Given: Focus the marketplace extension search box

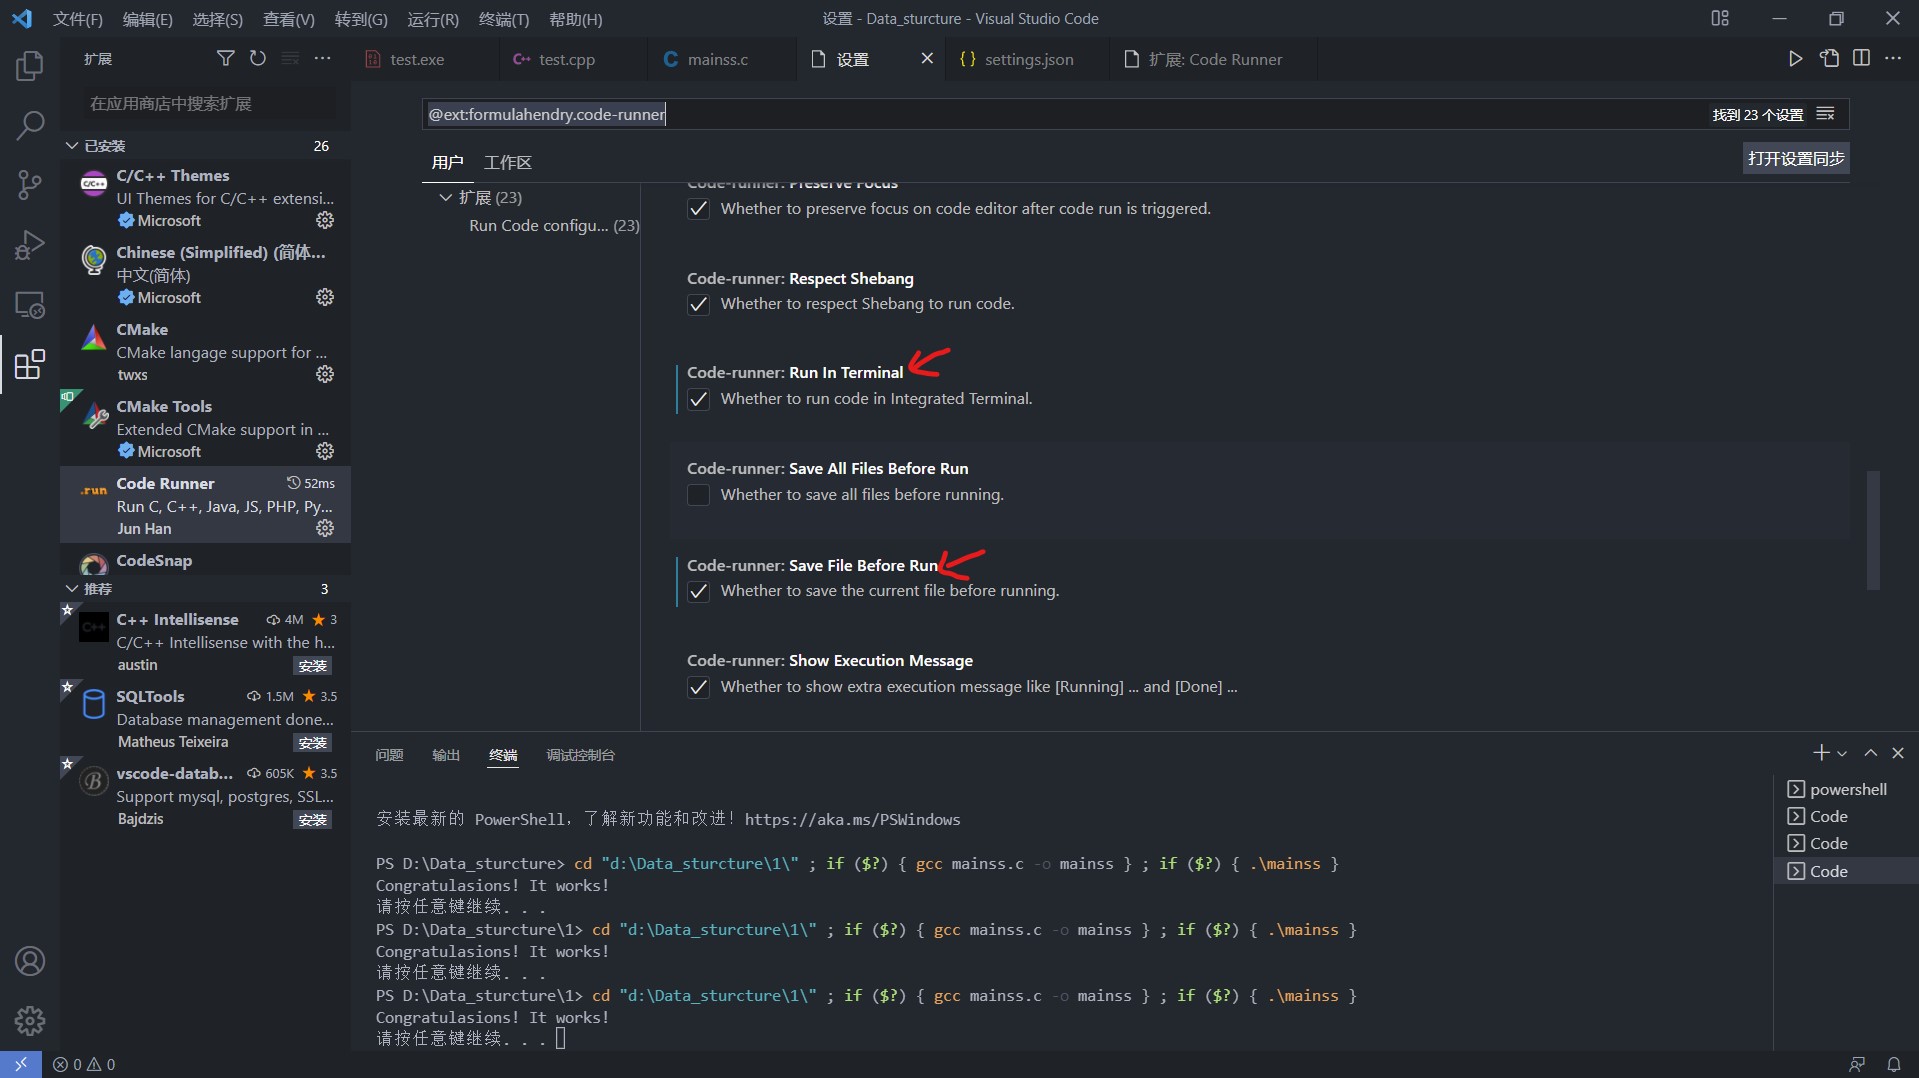Looking at the screenshot, I should [x=208, y=104].
